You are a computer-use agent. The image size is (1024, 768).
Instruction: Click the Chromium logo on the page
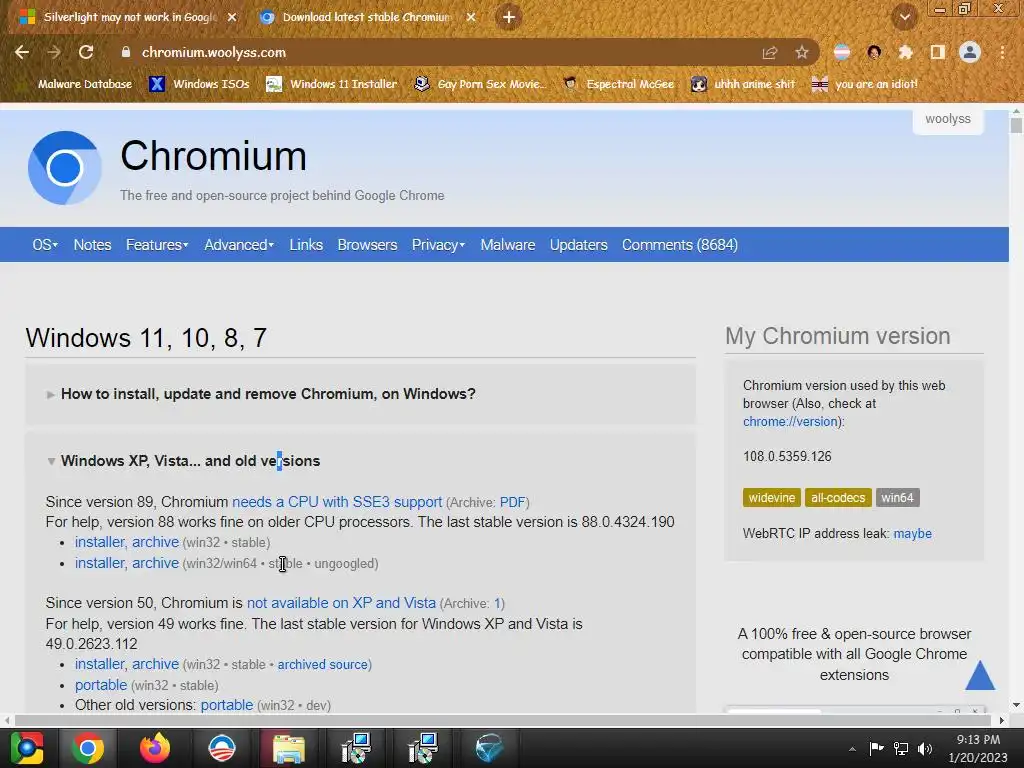tap(64, 168)
